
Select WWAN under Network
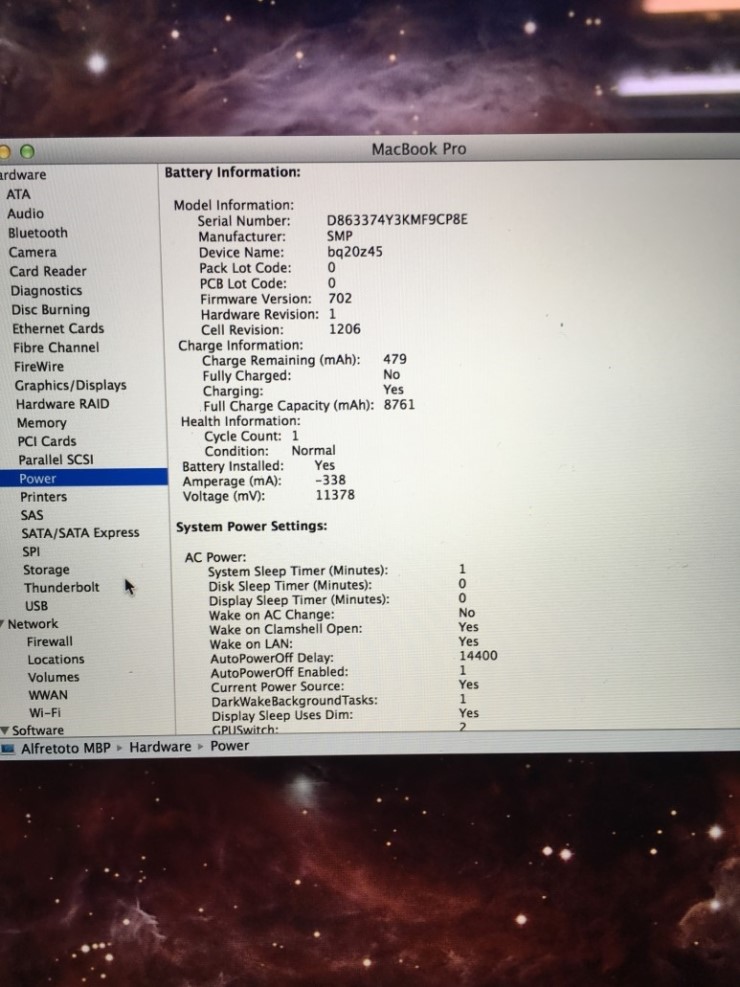48,695
